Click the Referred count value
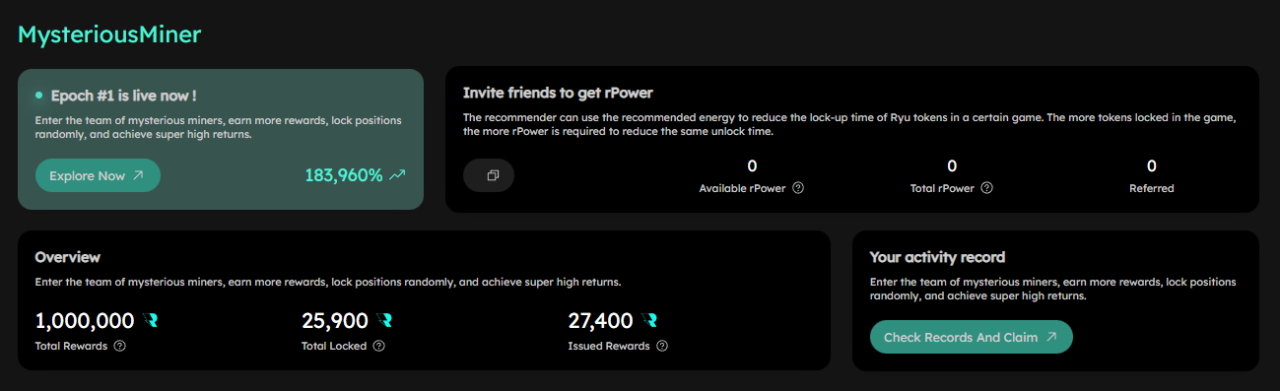This screenshot has width=1280, height=391. (1152, 166)
